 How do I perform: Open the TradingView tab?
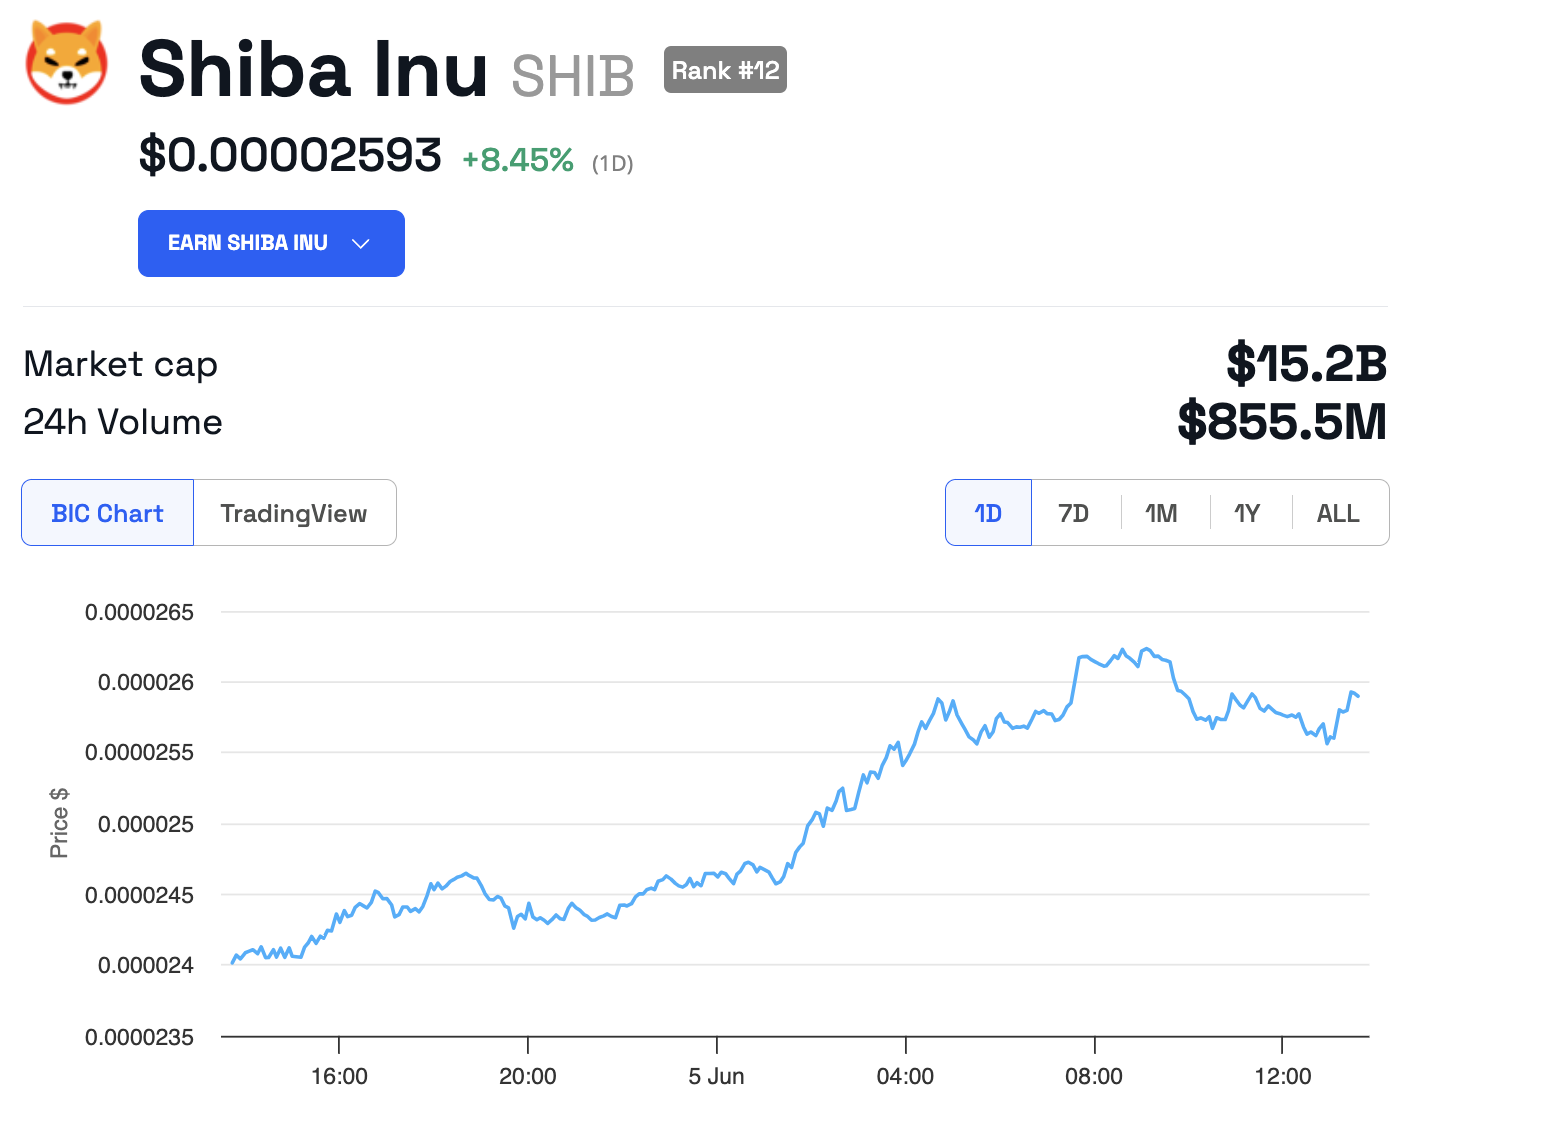[x=294, y=513]
